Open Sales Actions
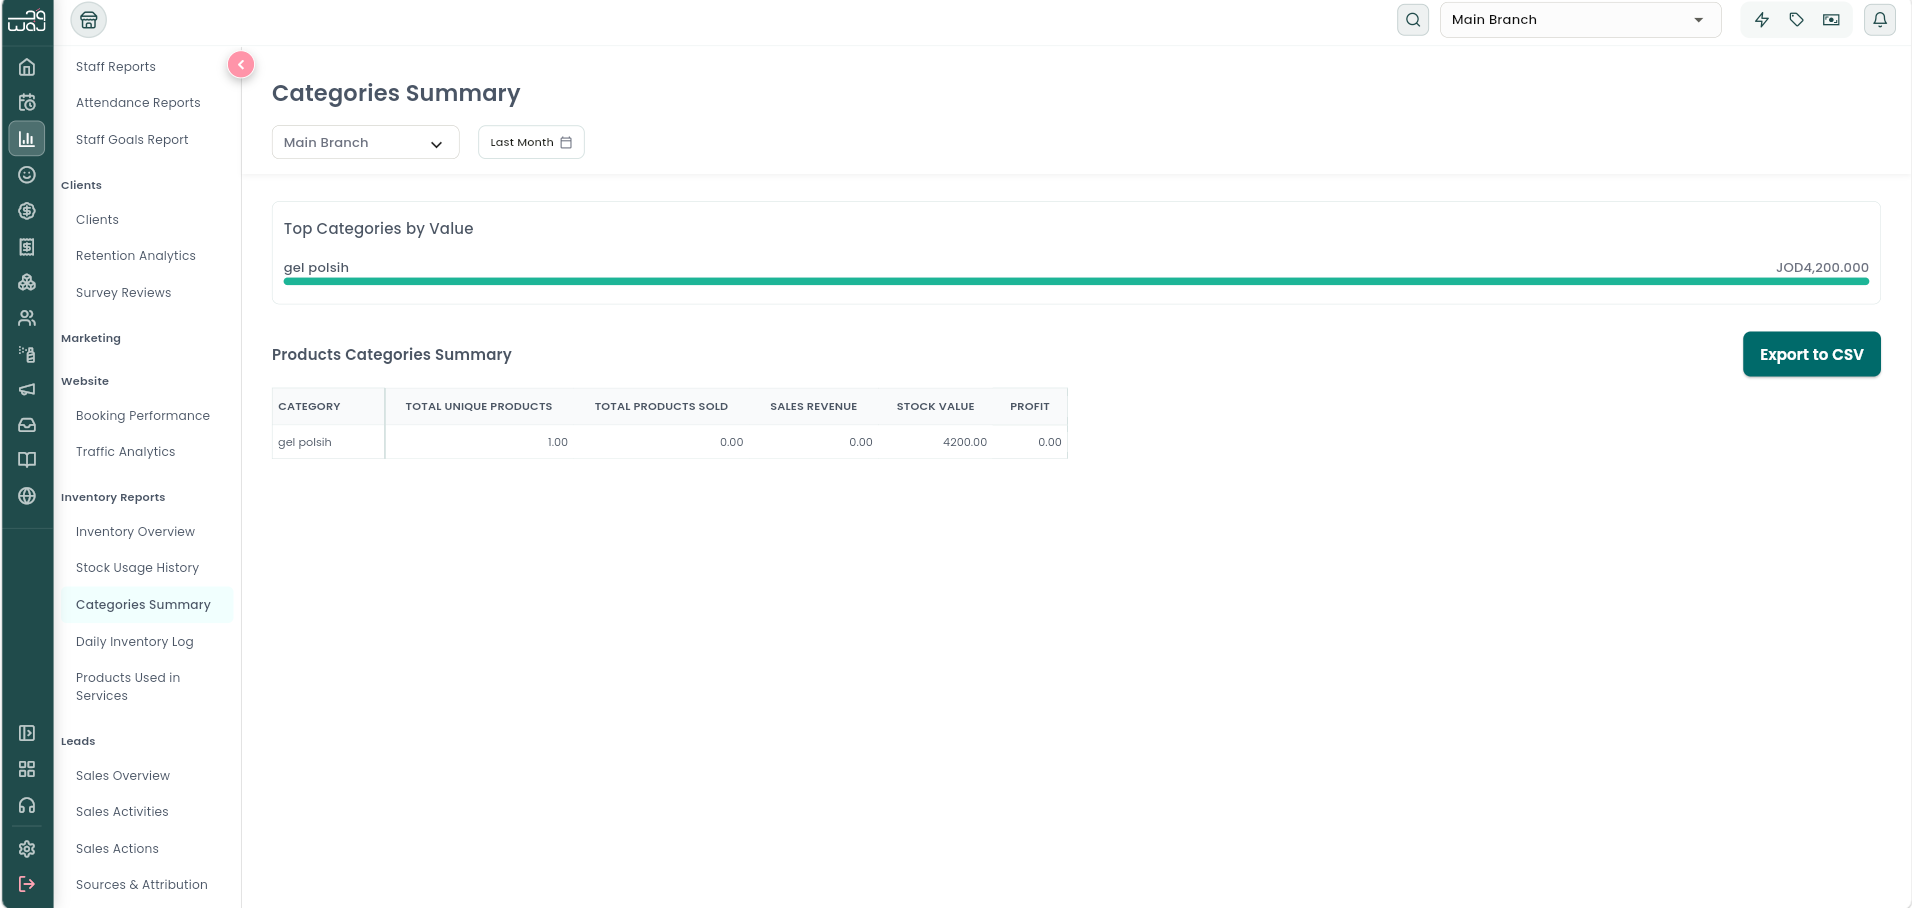 tap(117, 849)
